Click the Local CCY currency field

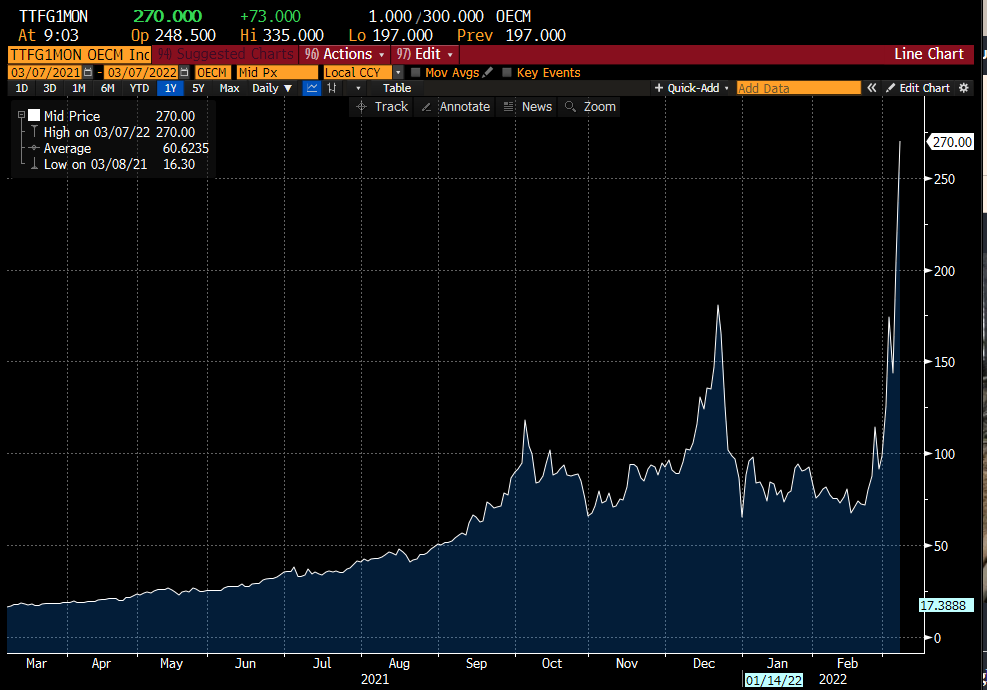pyautogui.click(x=358, y=72)
